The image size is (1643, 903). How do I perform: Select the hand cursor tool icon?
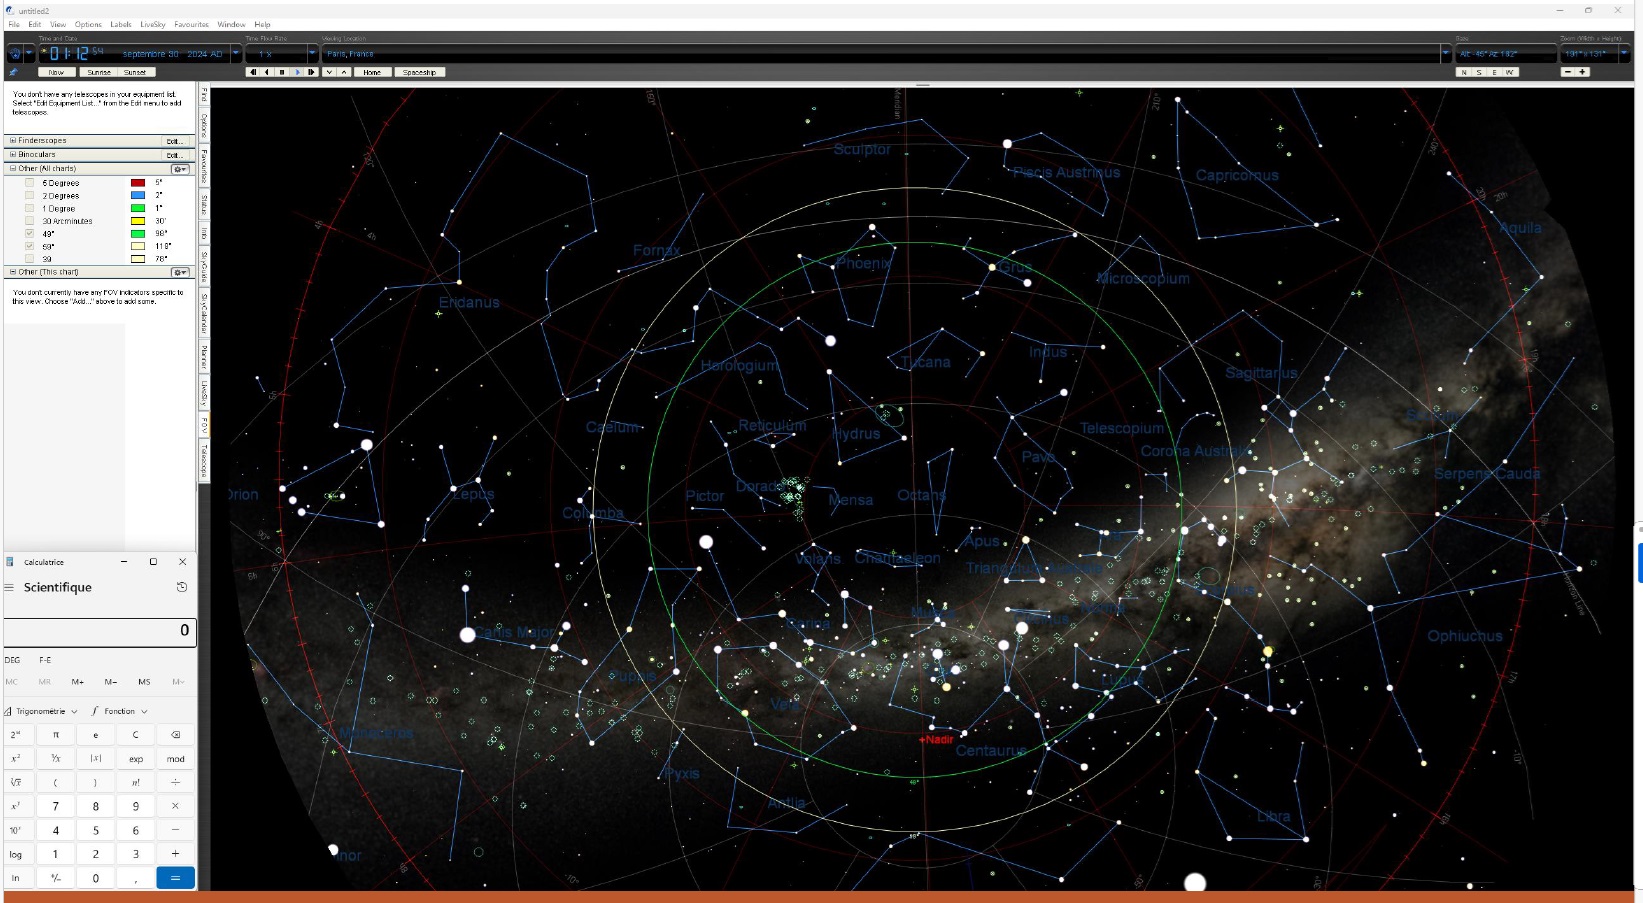(14, 54)
